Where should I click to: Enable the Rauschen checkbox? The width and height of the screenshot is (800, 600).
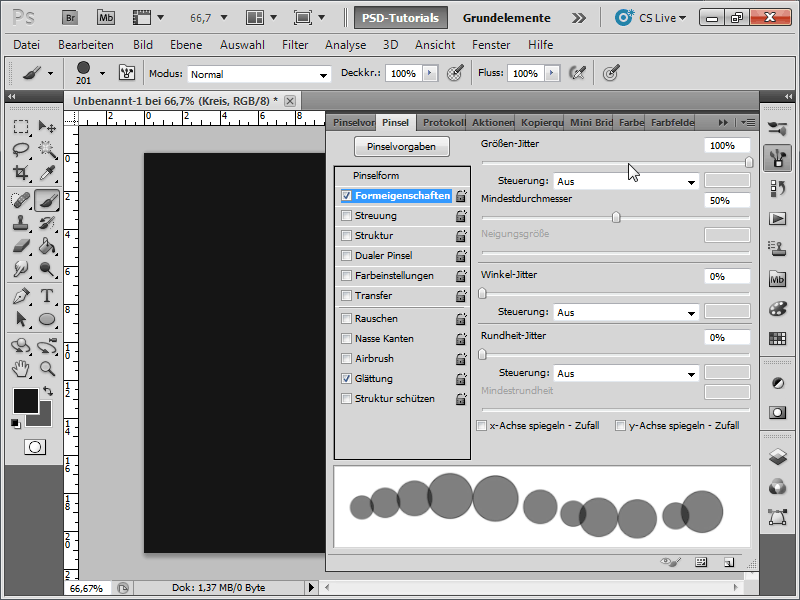click(346, 318)
